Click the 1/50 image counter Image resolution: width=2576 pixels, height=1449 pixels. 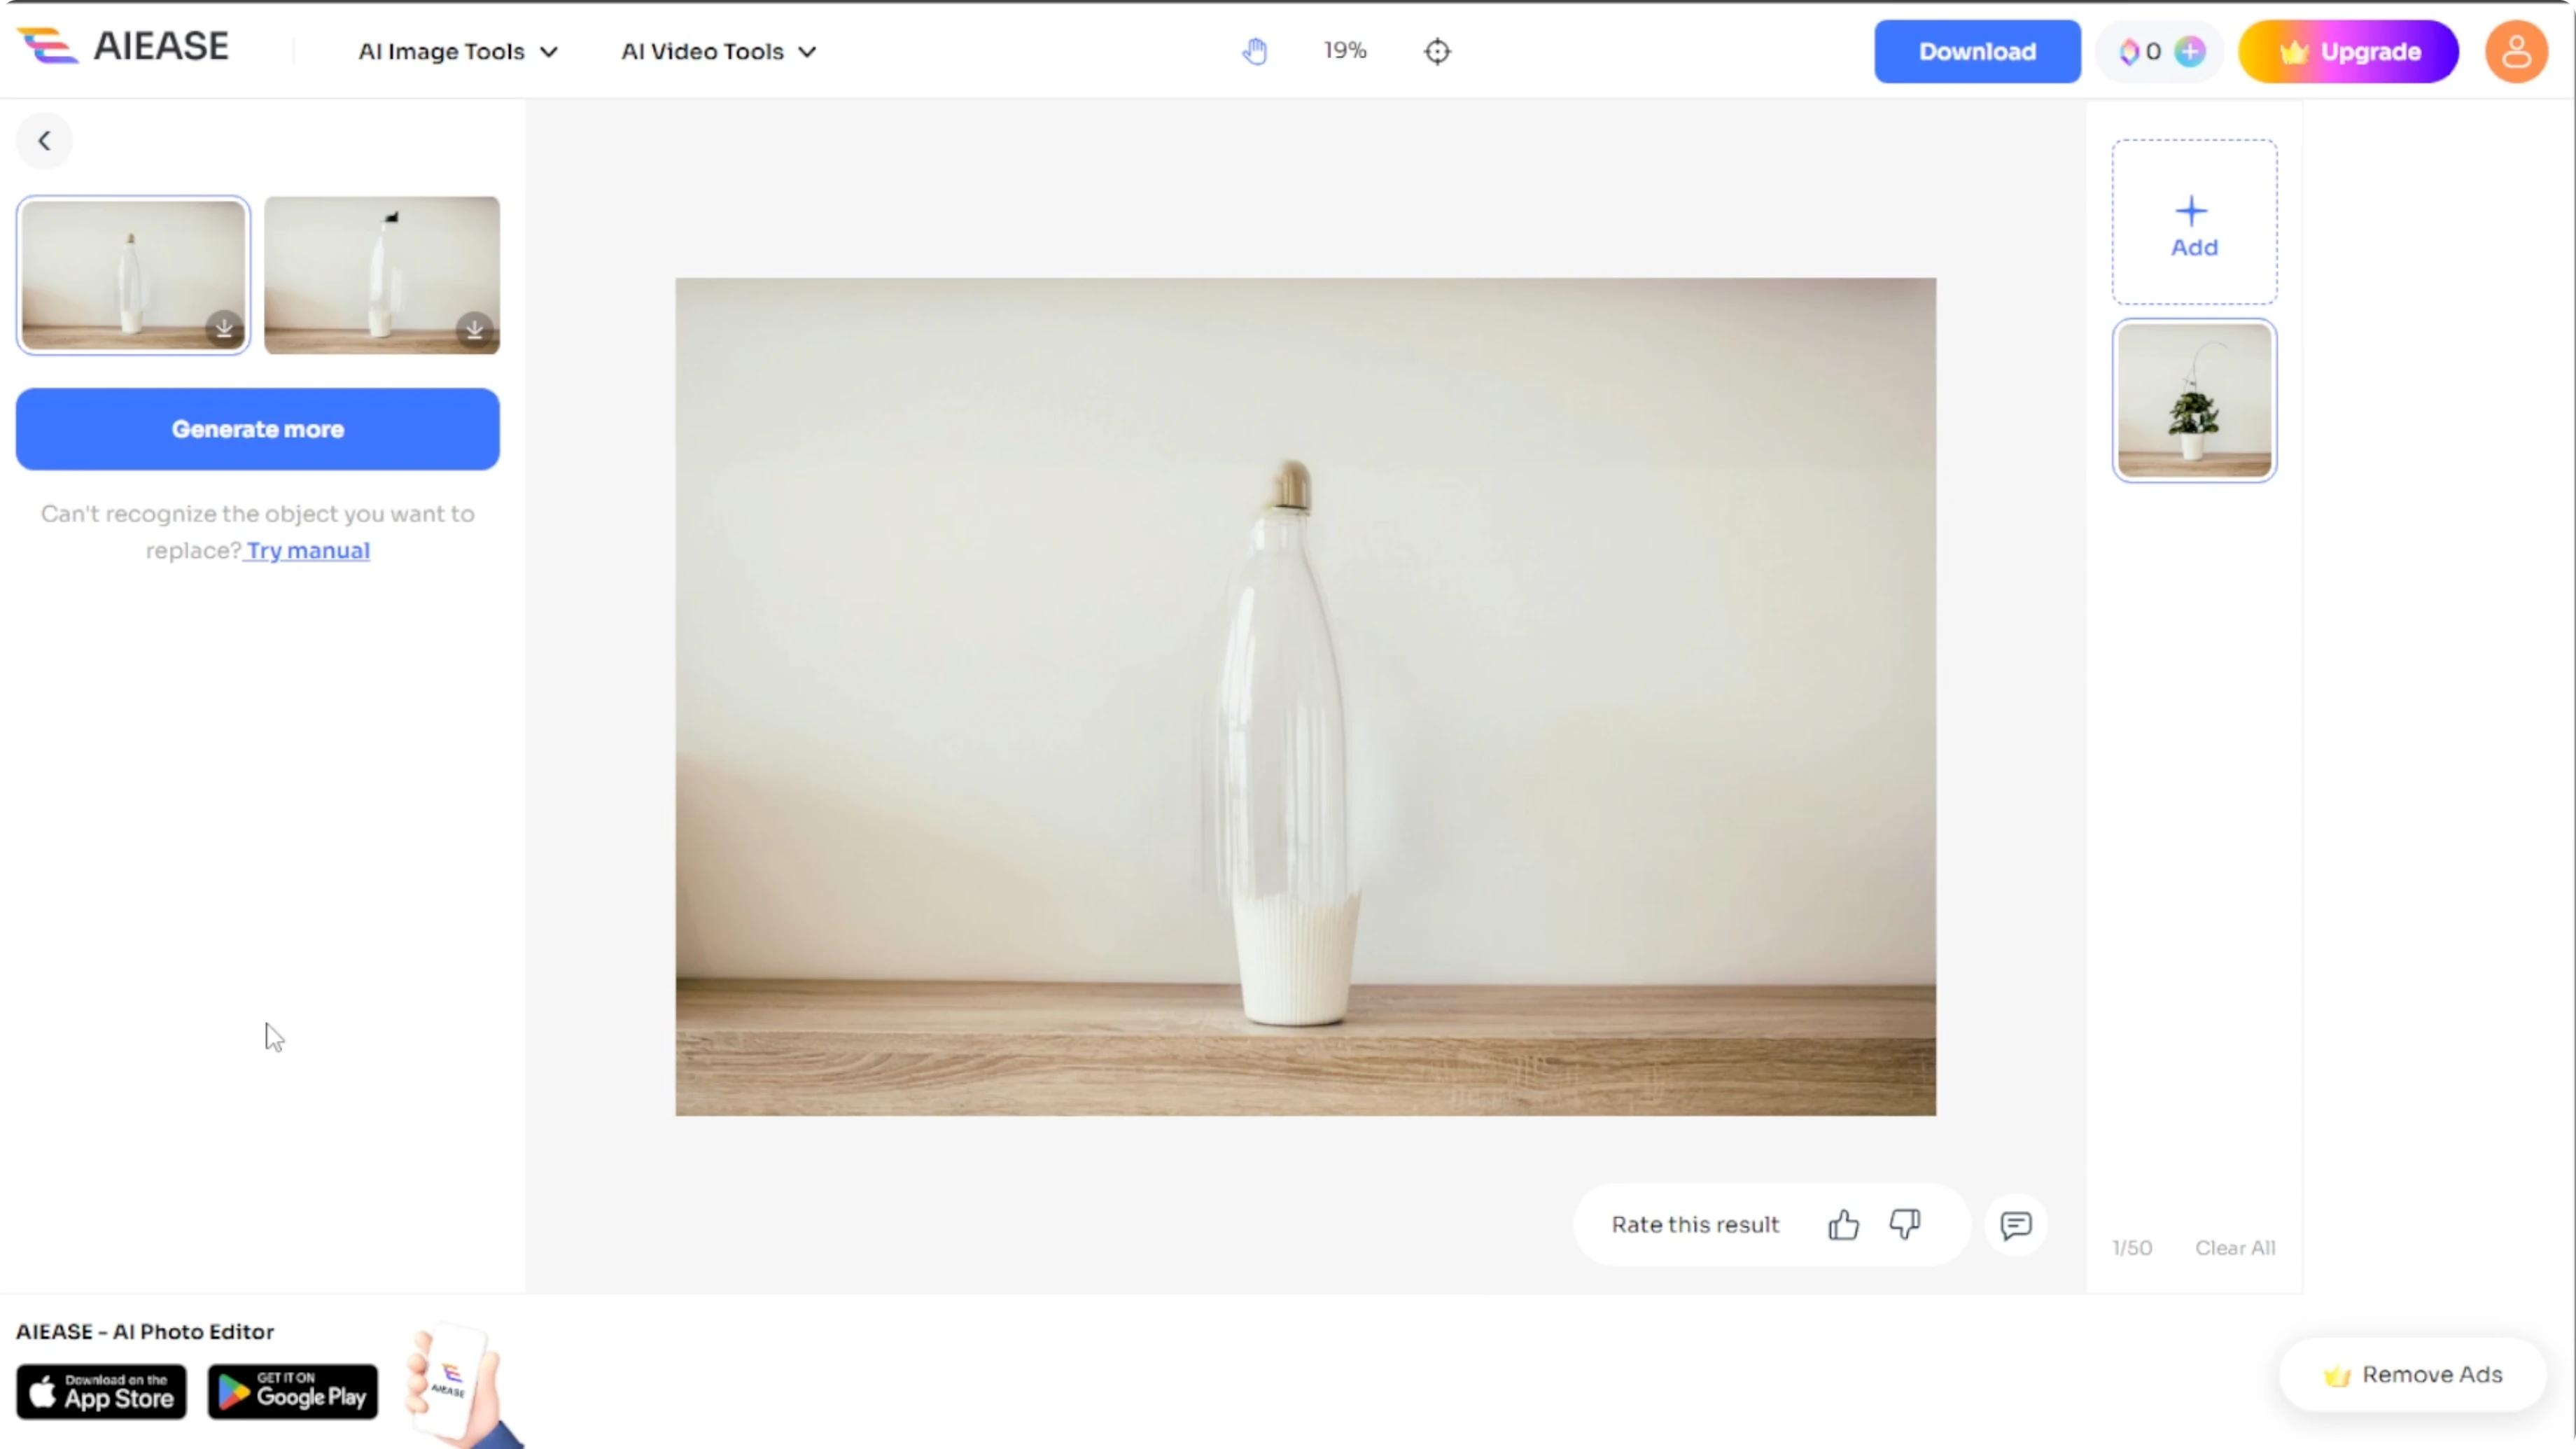2131,1248
